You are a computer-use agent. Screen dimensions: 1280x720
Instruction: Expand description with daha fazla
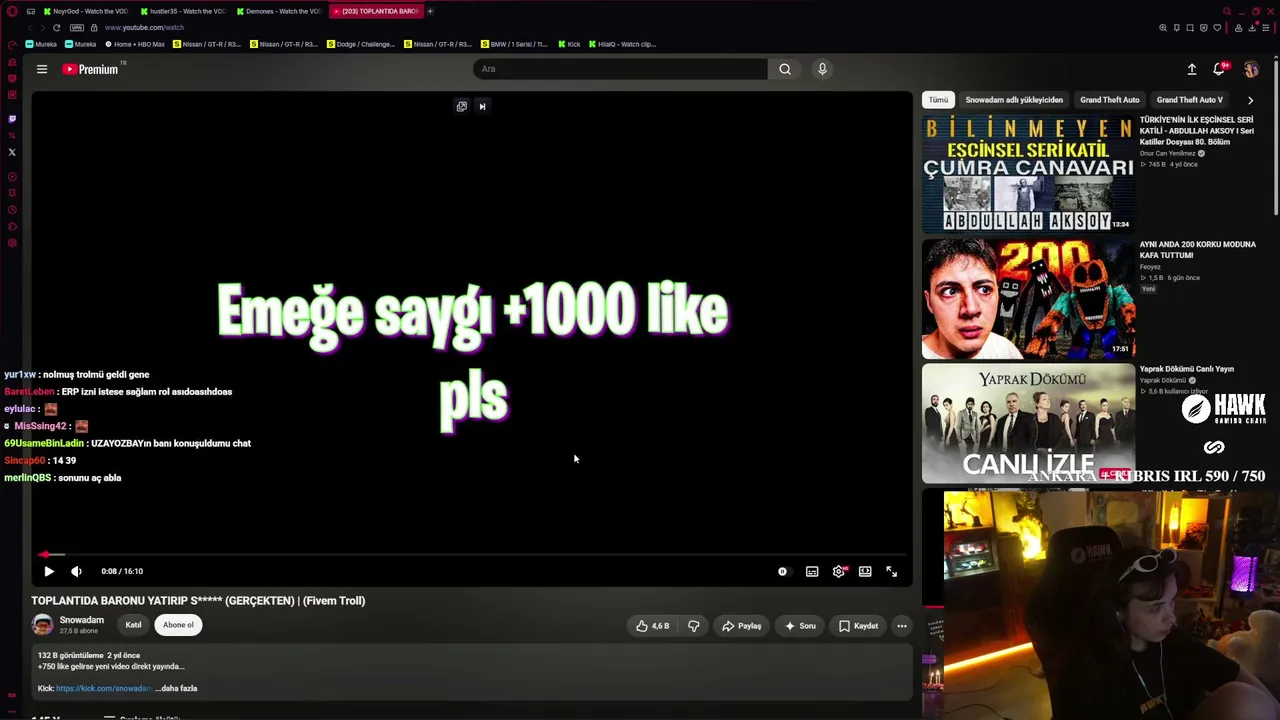(176, 688)
